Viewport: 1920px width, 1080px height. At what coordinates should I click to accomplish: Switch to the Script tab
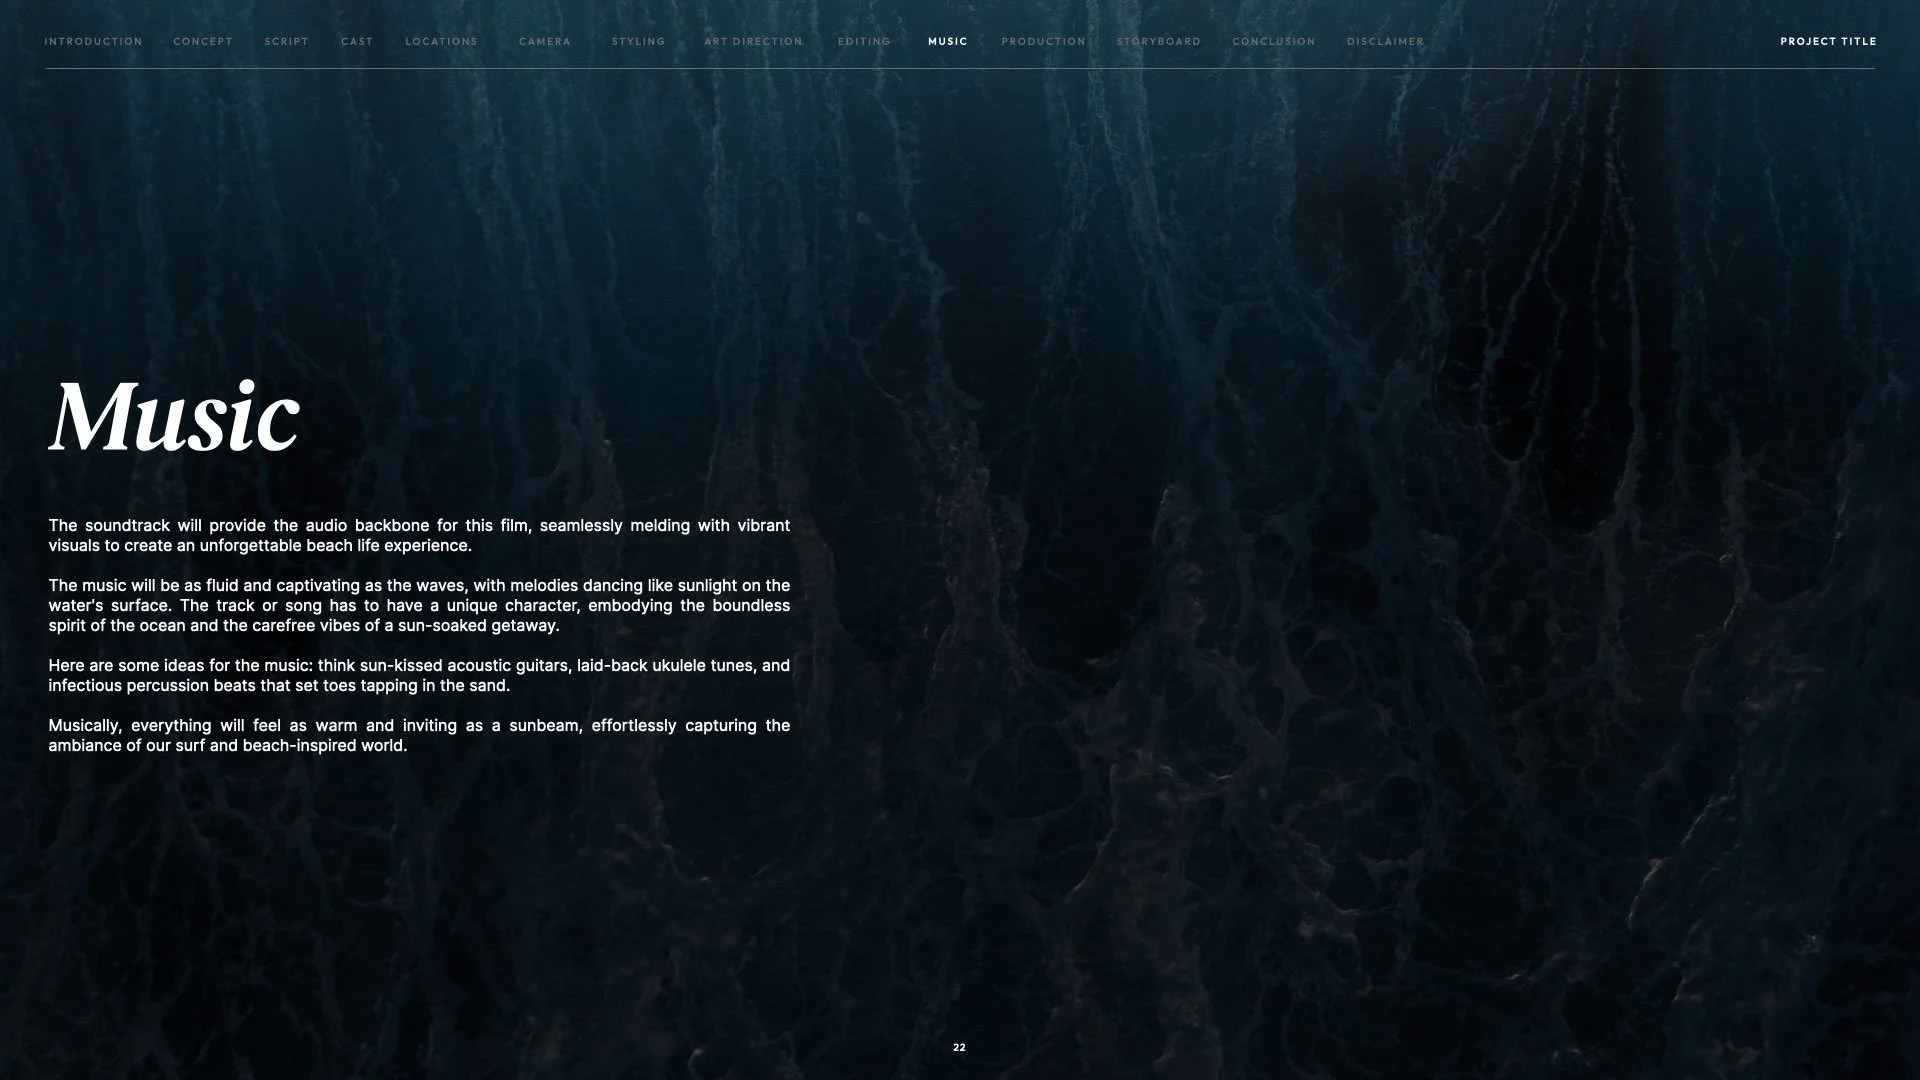click(x=286, y=42)
